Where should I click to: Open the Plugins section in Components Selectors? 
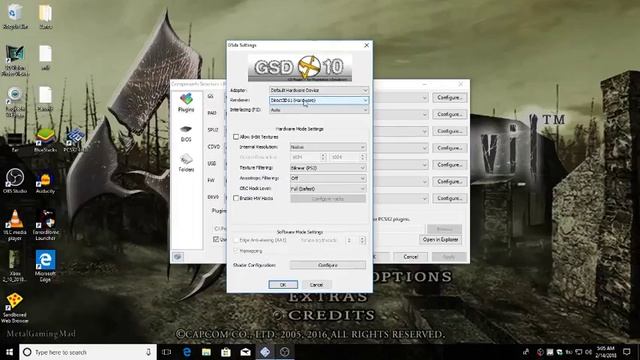(x=186, y=102)
